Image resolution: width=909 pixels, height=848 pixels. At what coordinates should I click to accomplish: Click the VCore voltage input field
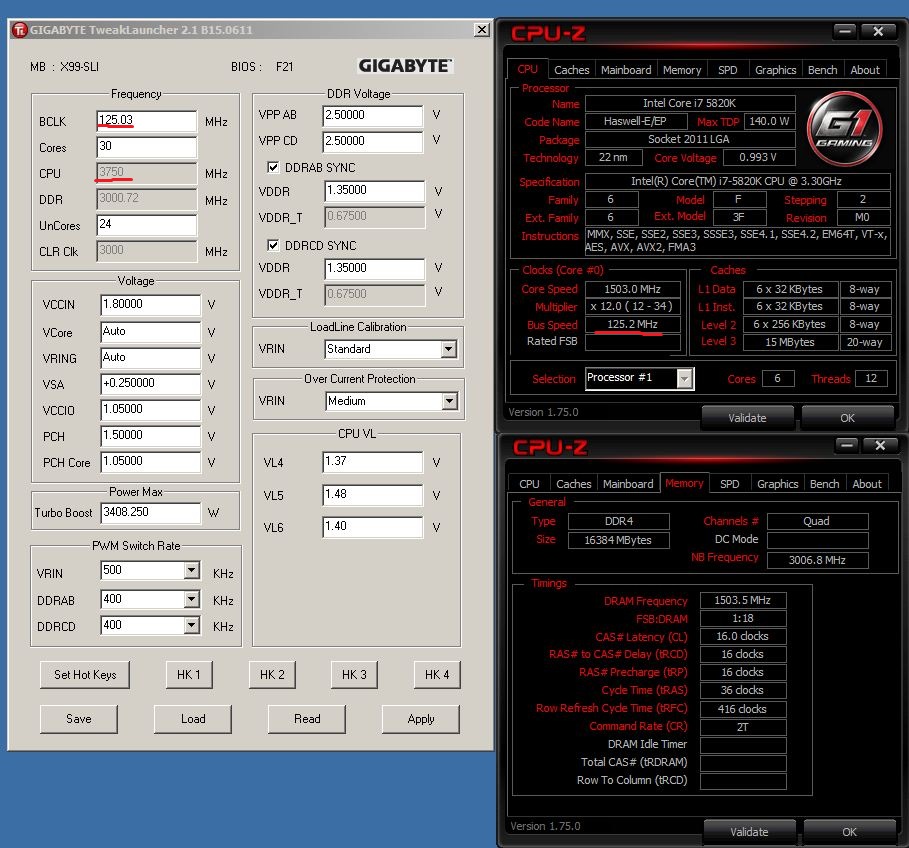151,332
